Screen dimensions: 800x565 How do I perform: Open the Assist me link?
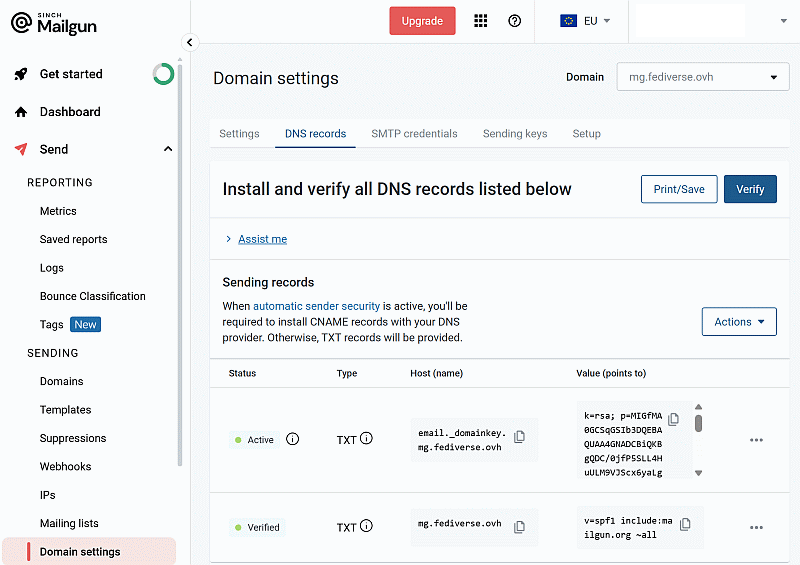[263, 239]
